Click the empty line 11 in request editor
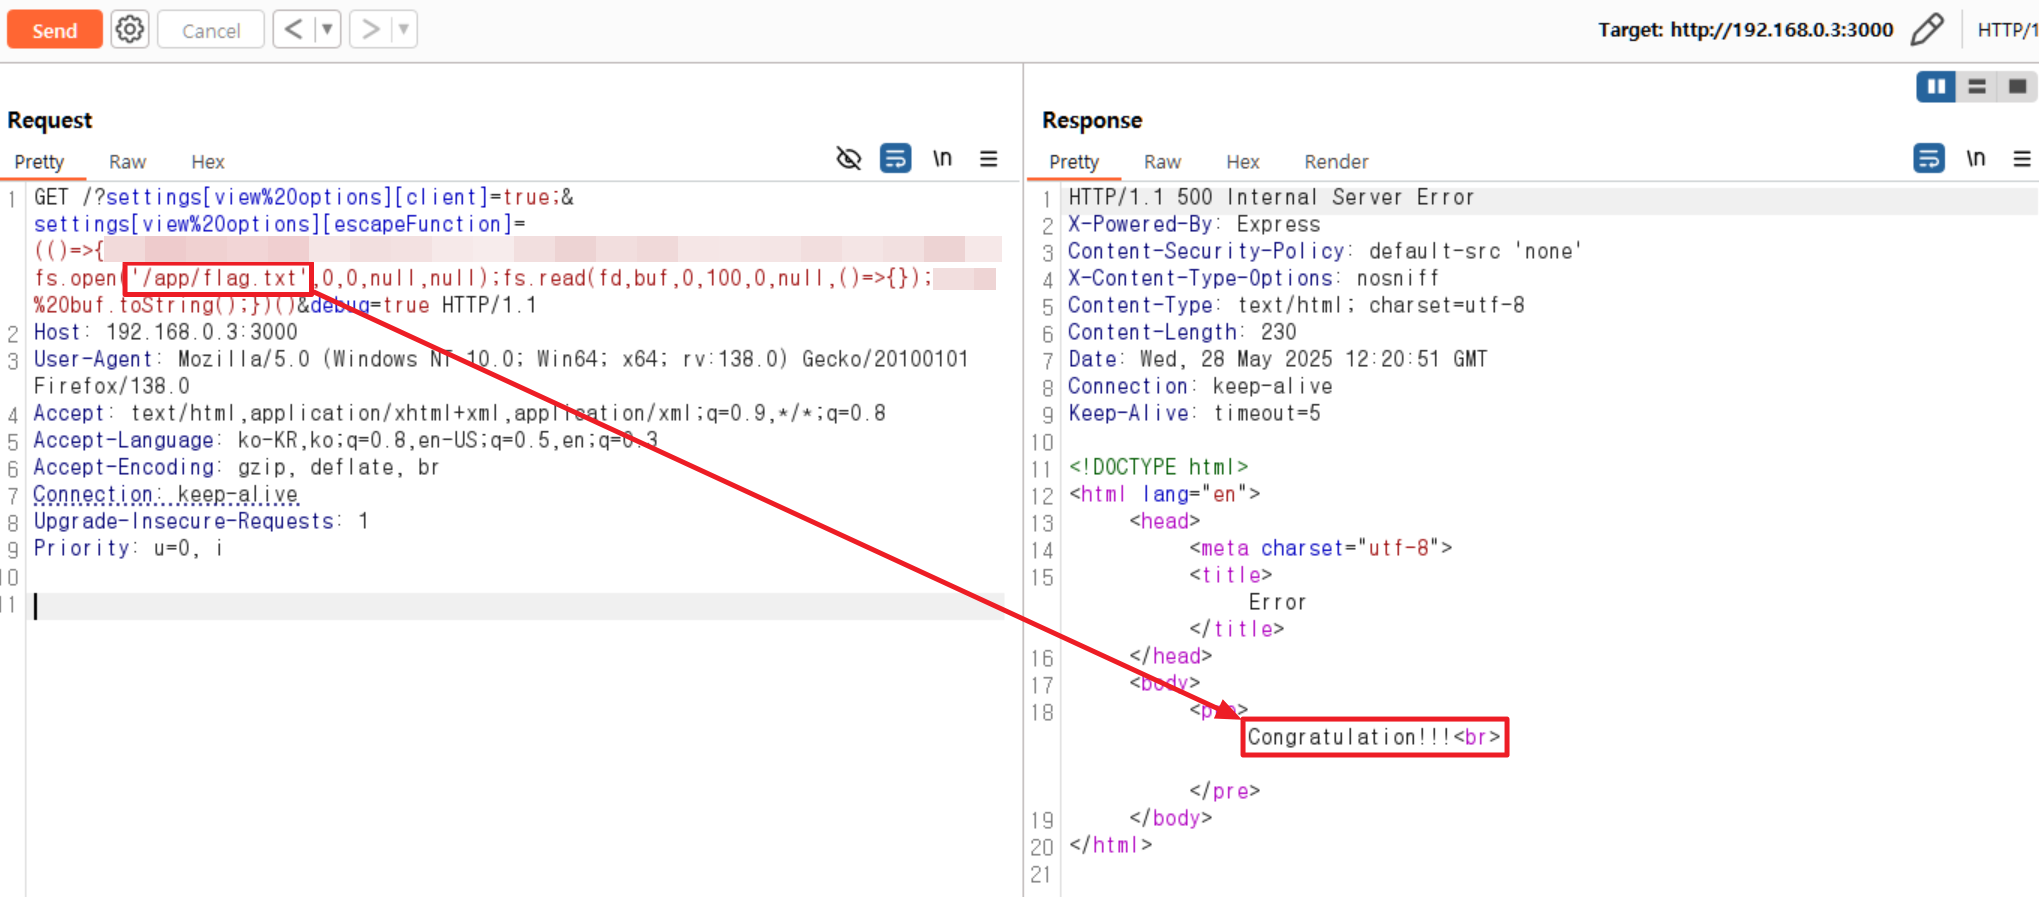The image size is (2039, 897). pos(518,606)
